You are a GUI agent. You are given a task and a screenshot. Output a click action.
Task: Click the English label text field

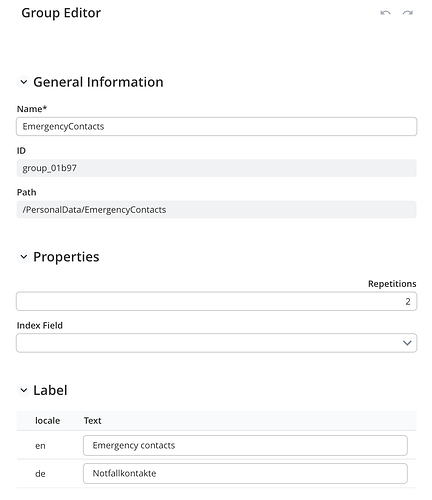click(245, 445)
